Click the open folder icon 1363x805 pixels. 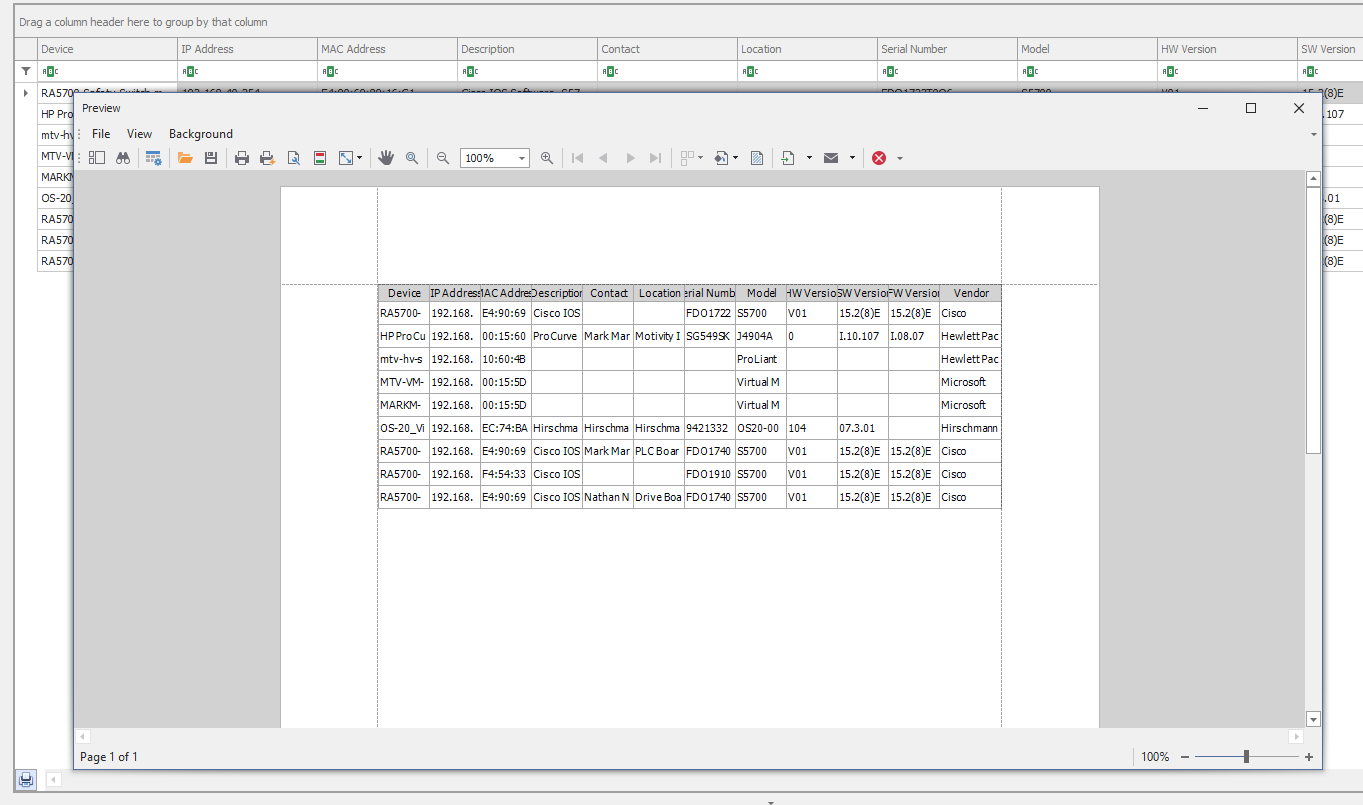point(184,158)
